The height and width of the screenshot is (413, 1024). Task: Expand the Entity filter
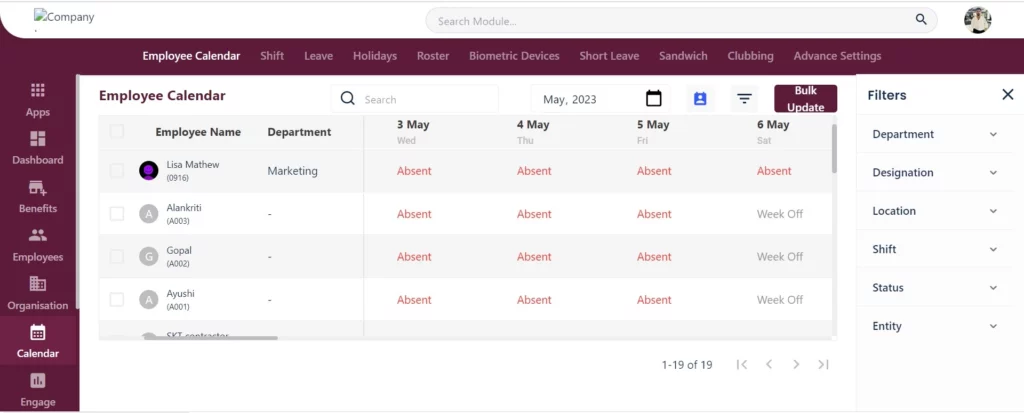(x=935, y=326)
